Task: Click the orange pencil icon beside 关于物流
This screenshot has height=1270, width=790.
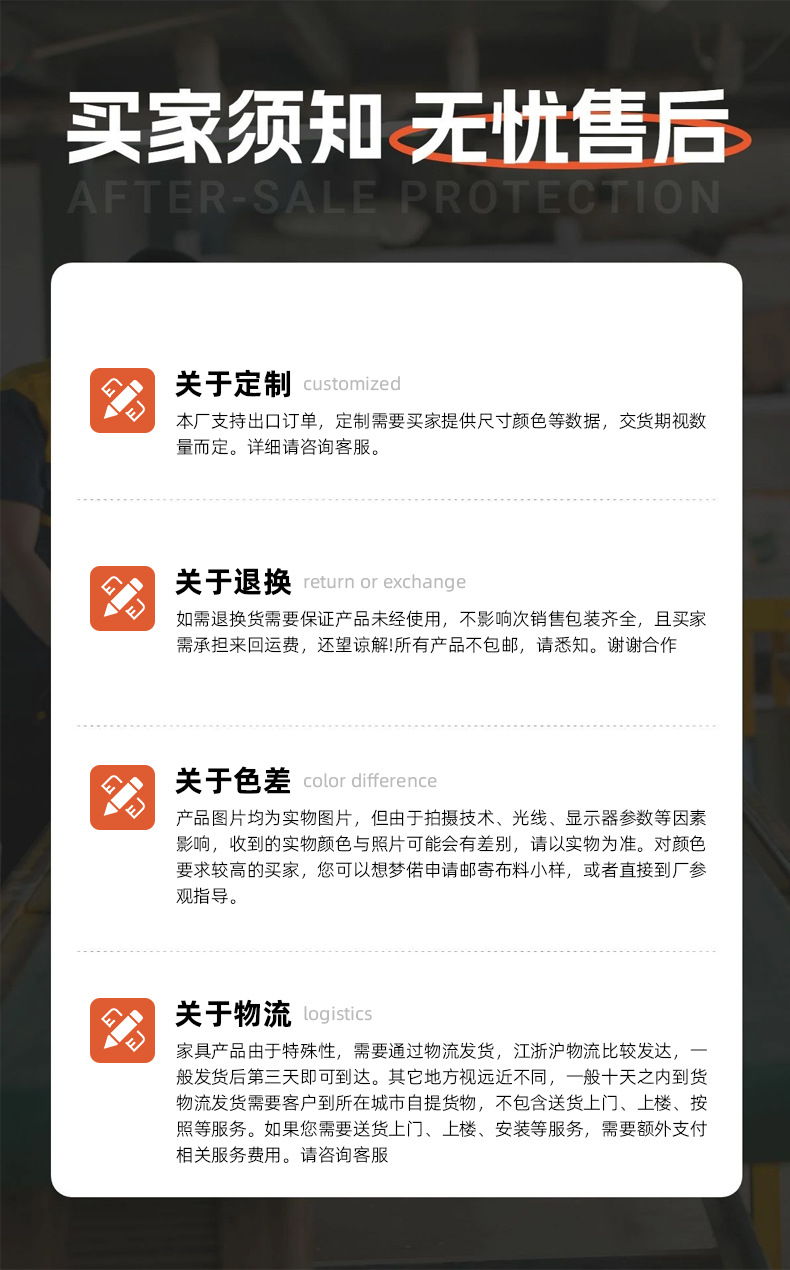Action: coord(122,1030)
